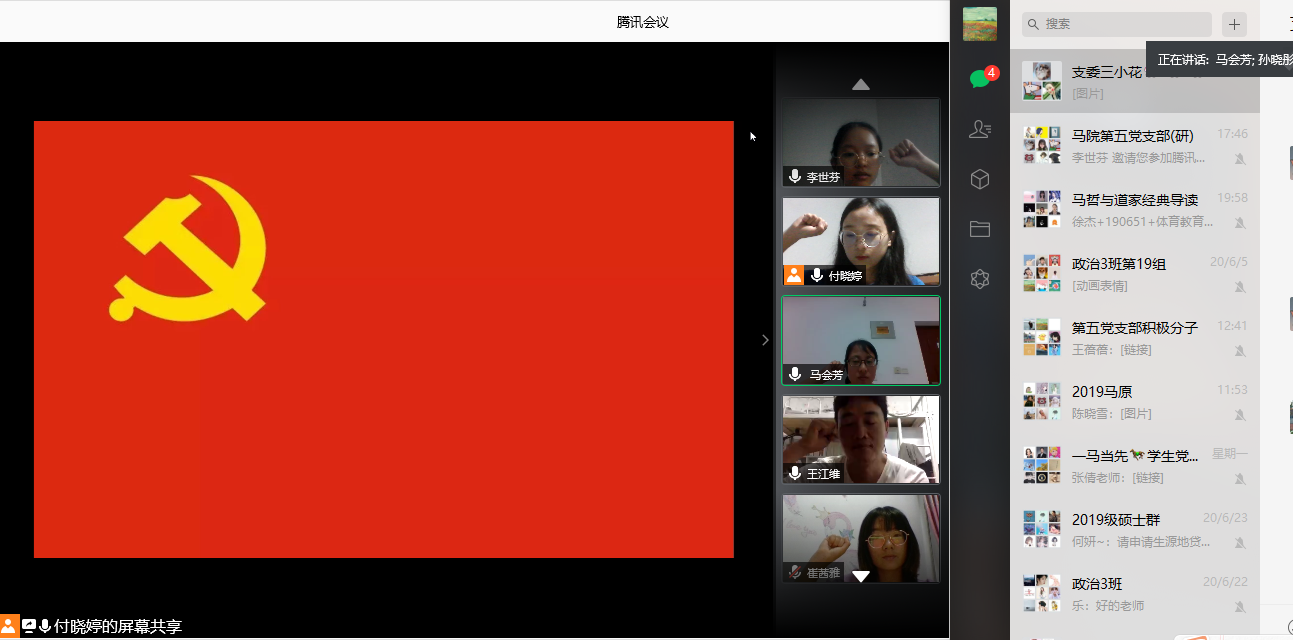Click the magnifier icon in WeChat search
Screen dimensions: 1293x640
(1033, 24)
